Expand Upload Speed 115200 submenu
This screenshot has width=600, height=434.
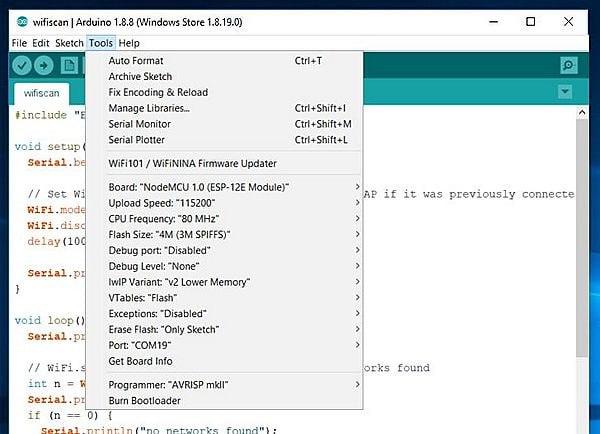225,203
